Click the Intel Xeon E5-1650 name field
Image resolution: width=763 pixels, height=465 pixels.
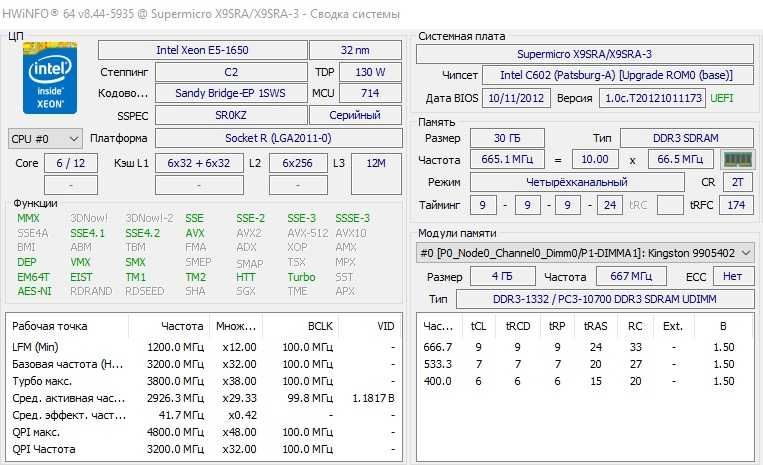coord(202,50)
